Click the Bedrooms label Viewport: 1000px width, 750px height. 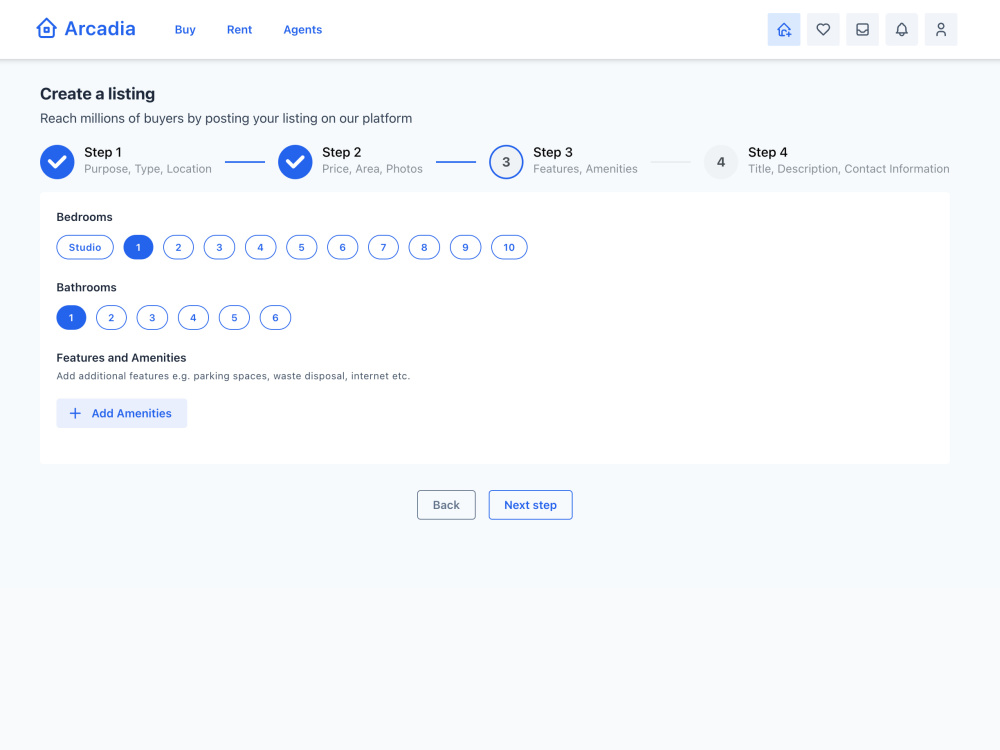coord(84,217)
